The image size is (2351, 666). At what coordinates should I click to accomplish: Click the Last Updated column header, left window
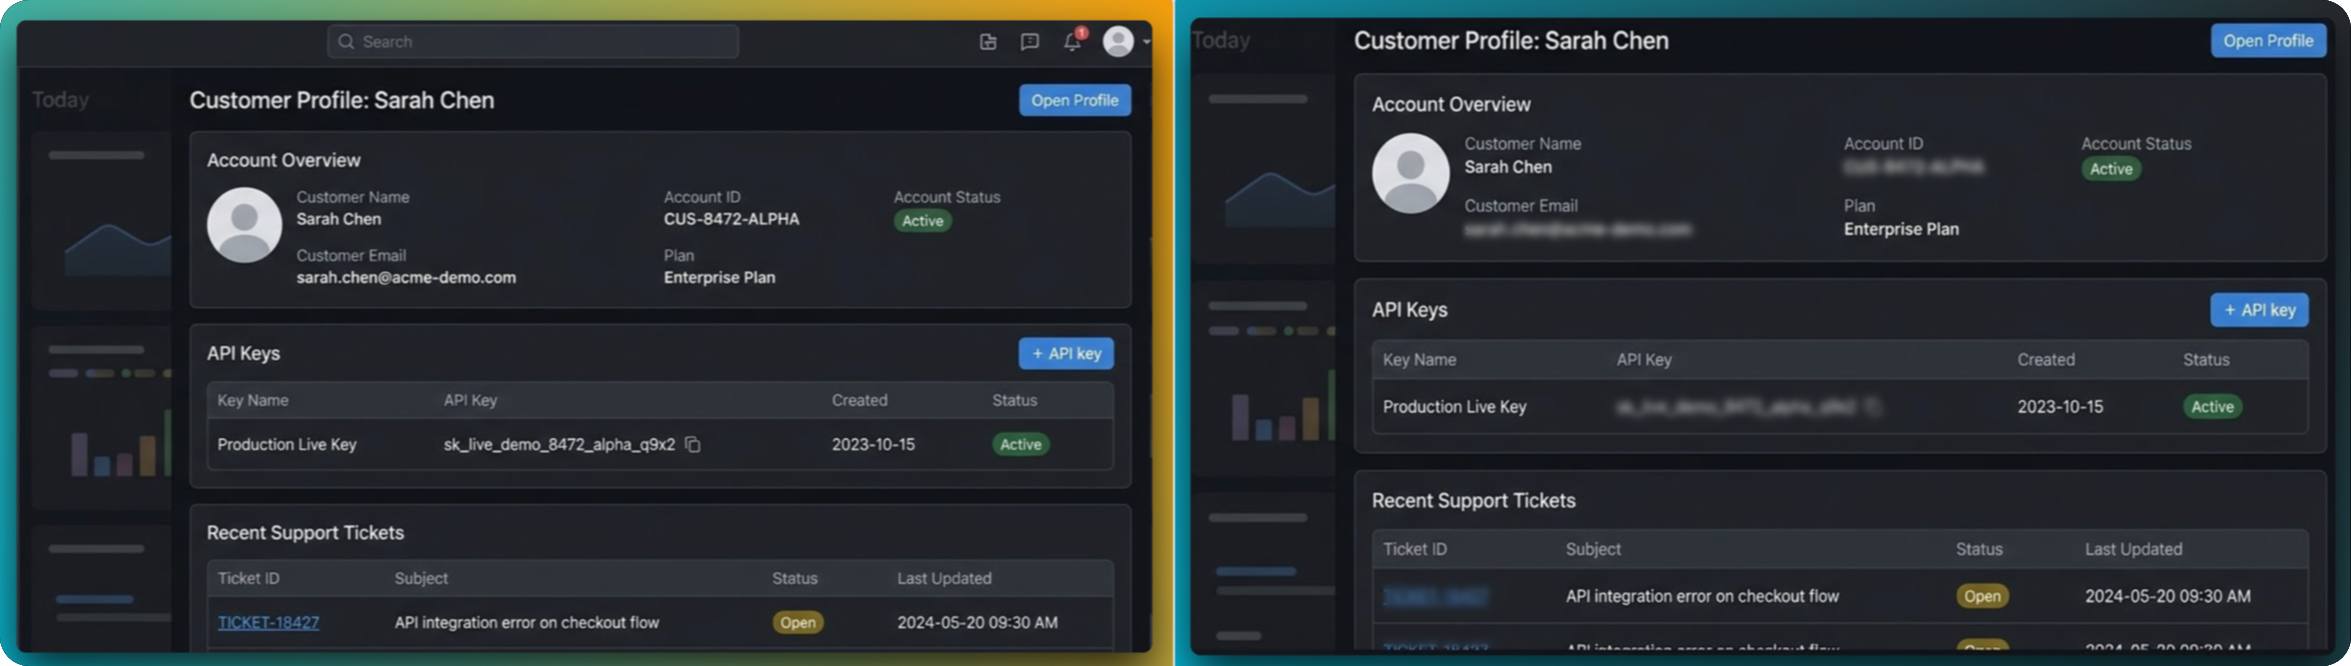[944, 578]
